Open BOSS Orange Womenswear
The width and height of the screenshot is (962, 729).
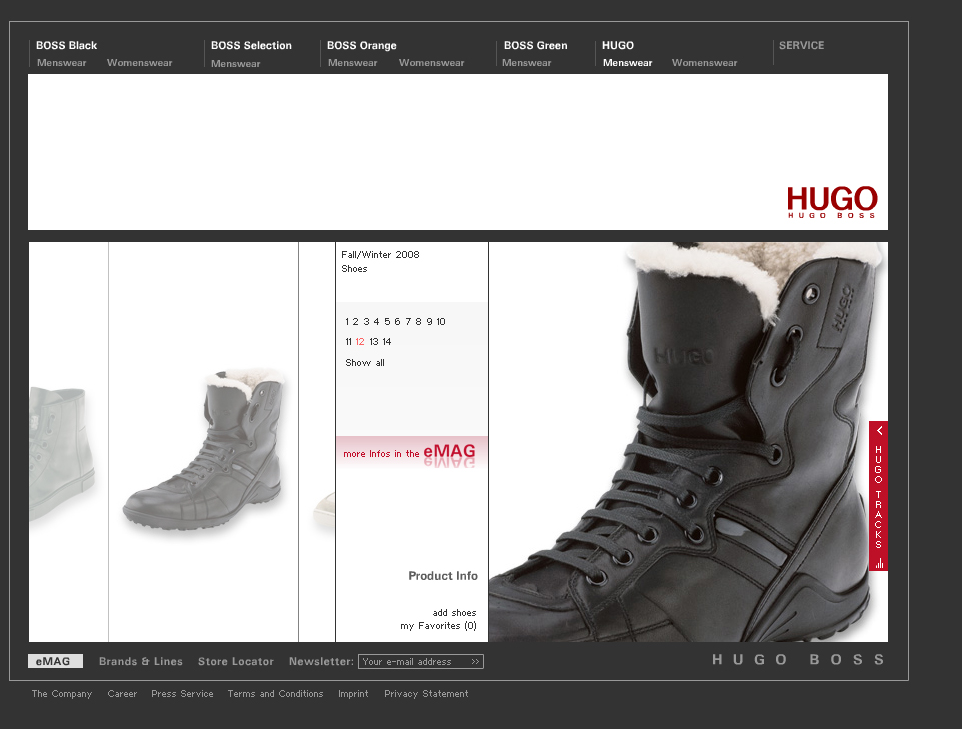pyautogui.click(x=431, y=63)
